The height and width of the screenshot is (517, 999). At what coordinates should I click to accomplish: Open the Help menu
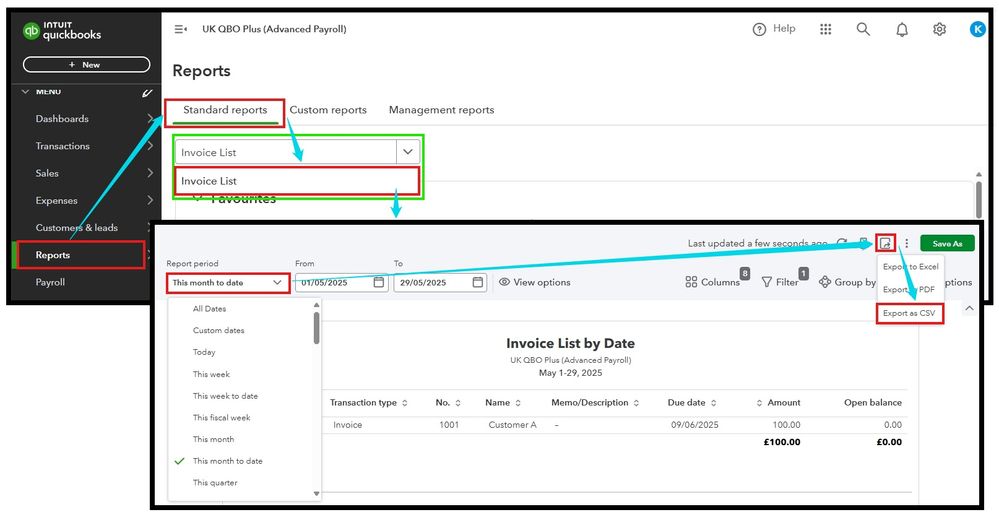[x=773, y=29]
